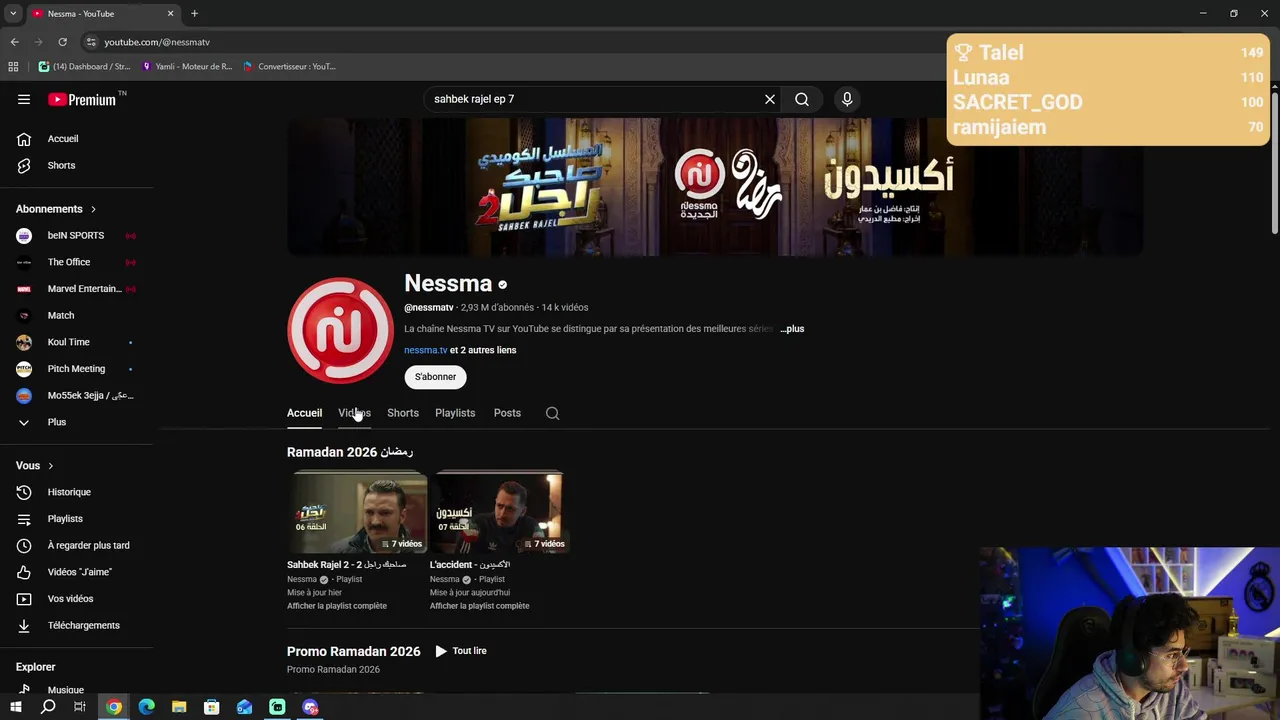
Task: Switch to the Vidéos tab
Action: point(354,413)
